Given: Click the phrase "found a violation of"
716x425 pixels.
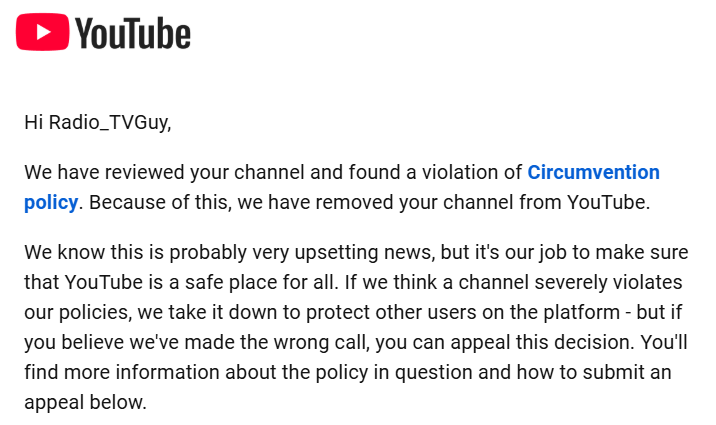Looking at the screenshot, I should pos(435,173).
